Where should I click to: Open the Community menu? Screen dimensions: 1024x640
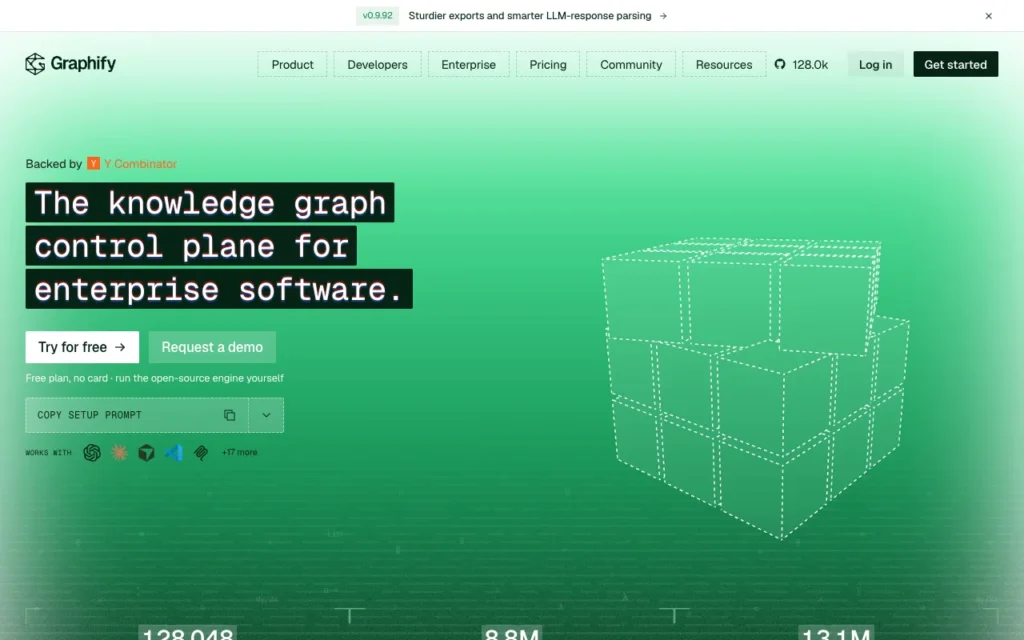pos(631,65)
